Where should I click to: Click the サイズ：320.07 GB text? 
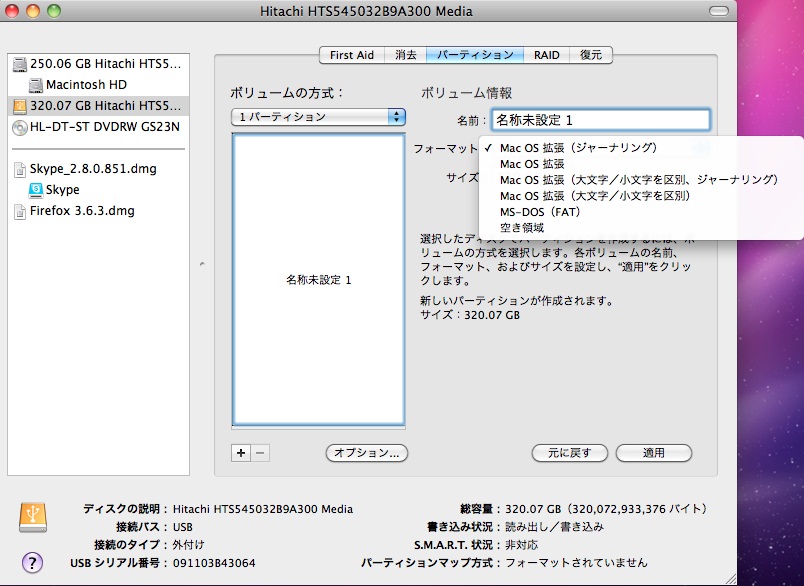point(470,315)
